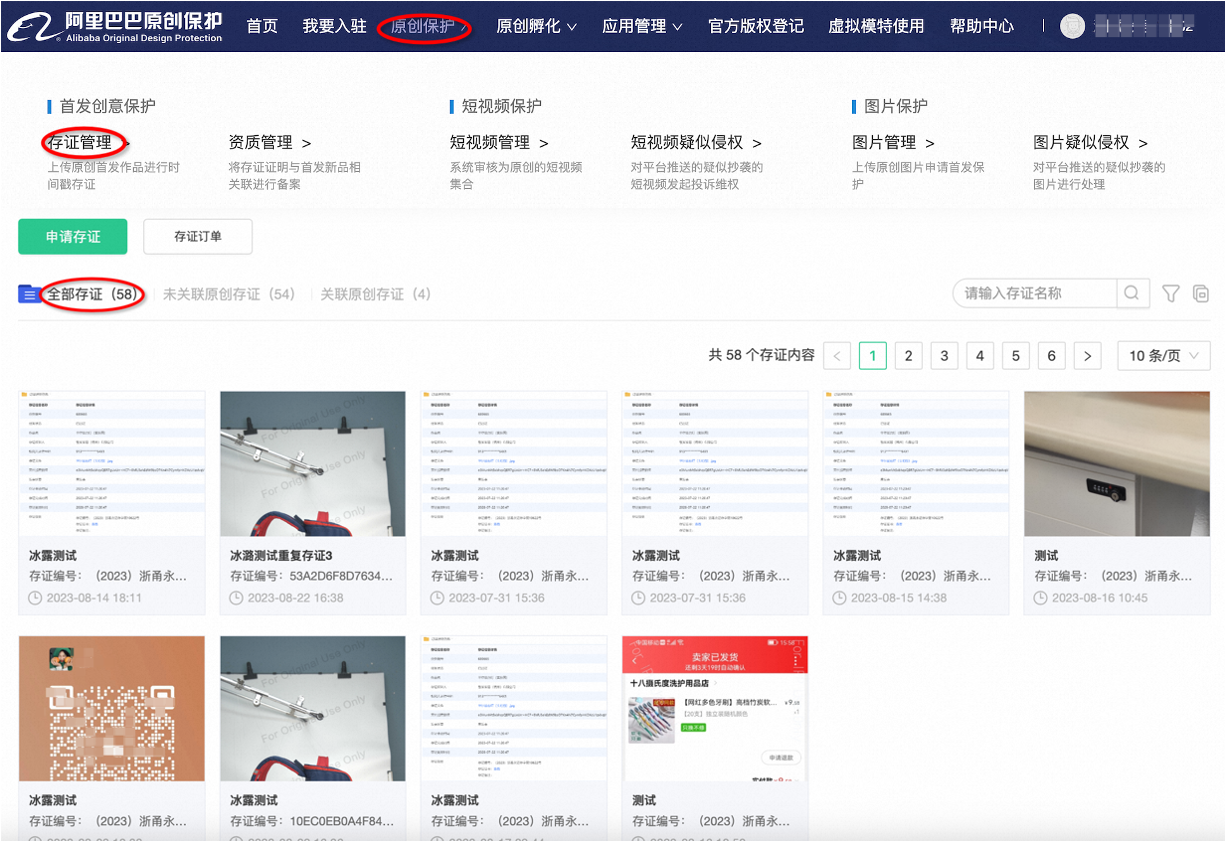Jump to page 5

(1015, 356)
